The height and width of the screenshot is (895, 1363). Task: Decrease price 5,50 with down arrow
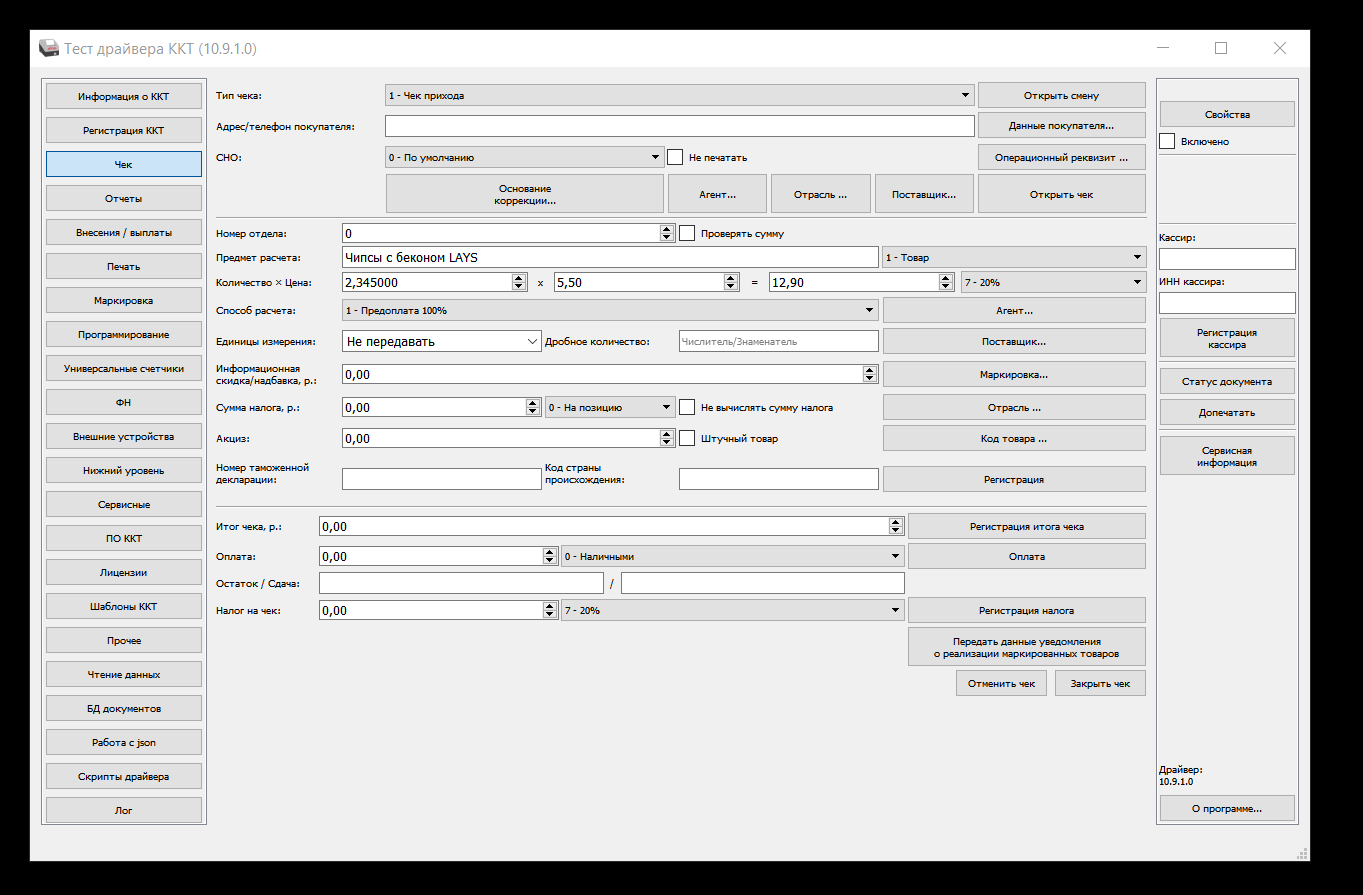point(733,287)
